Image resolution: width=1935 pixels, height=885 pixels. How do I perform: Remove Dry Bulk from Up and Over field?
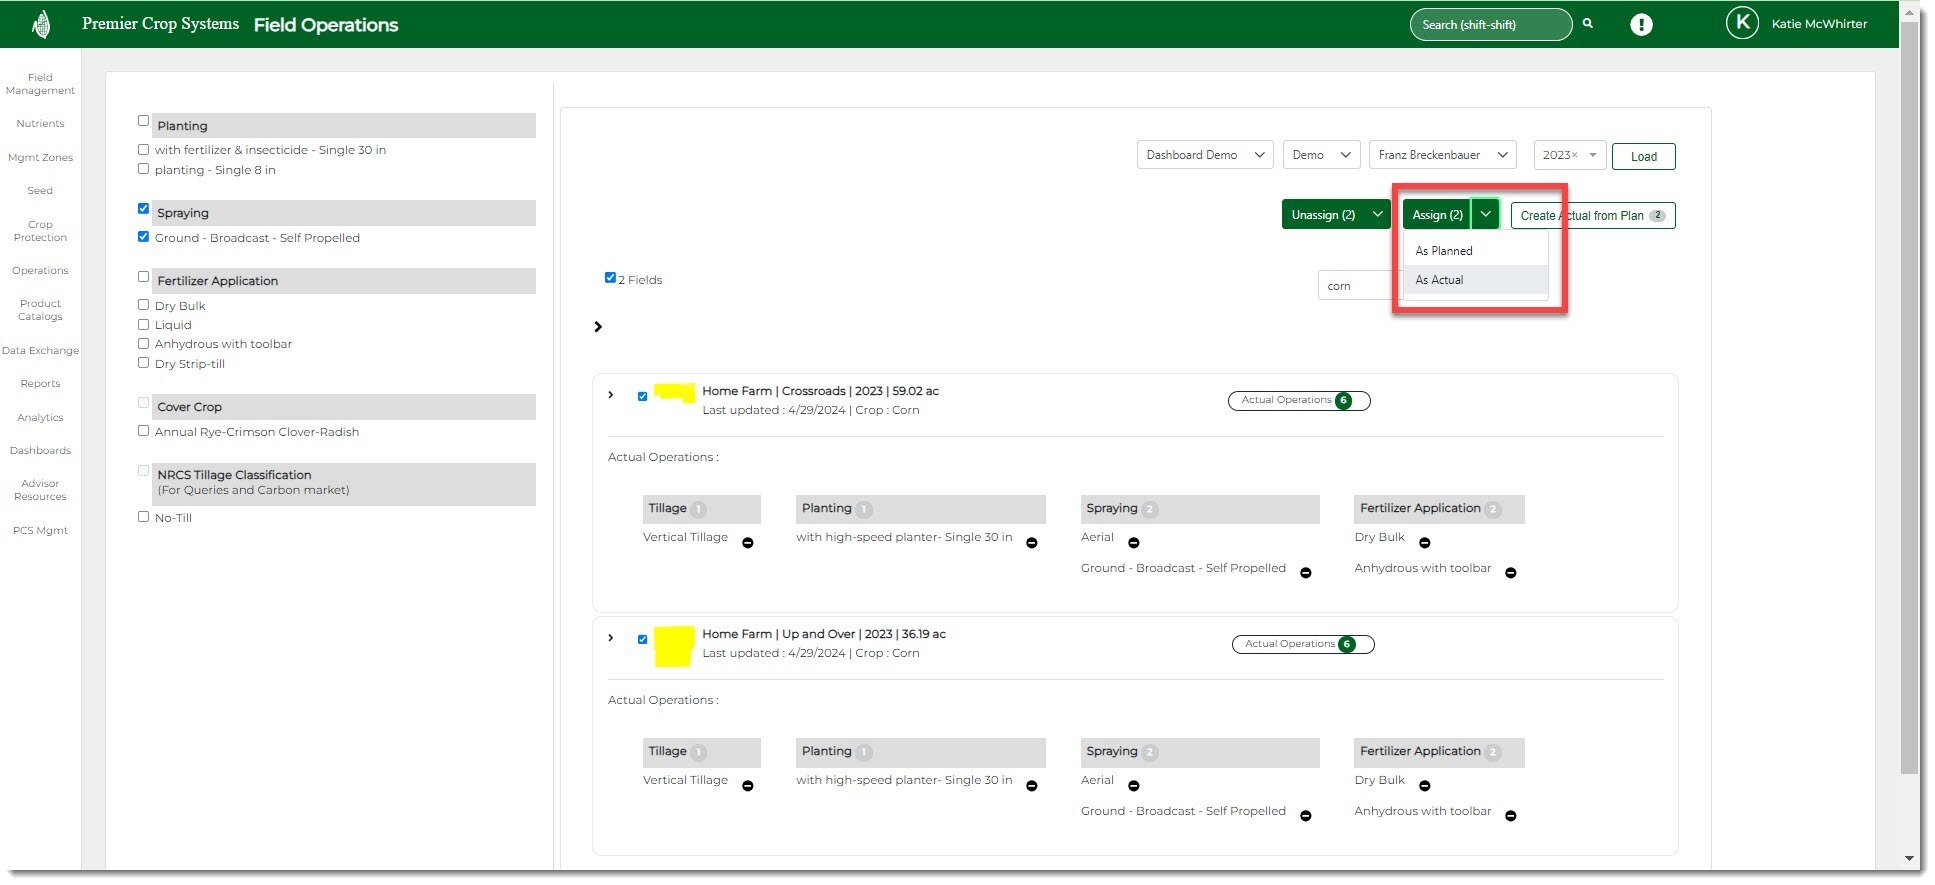point(1425,786)
